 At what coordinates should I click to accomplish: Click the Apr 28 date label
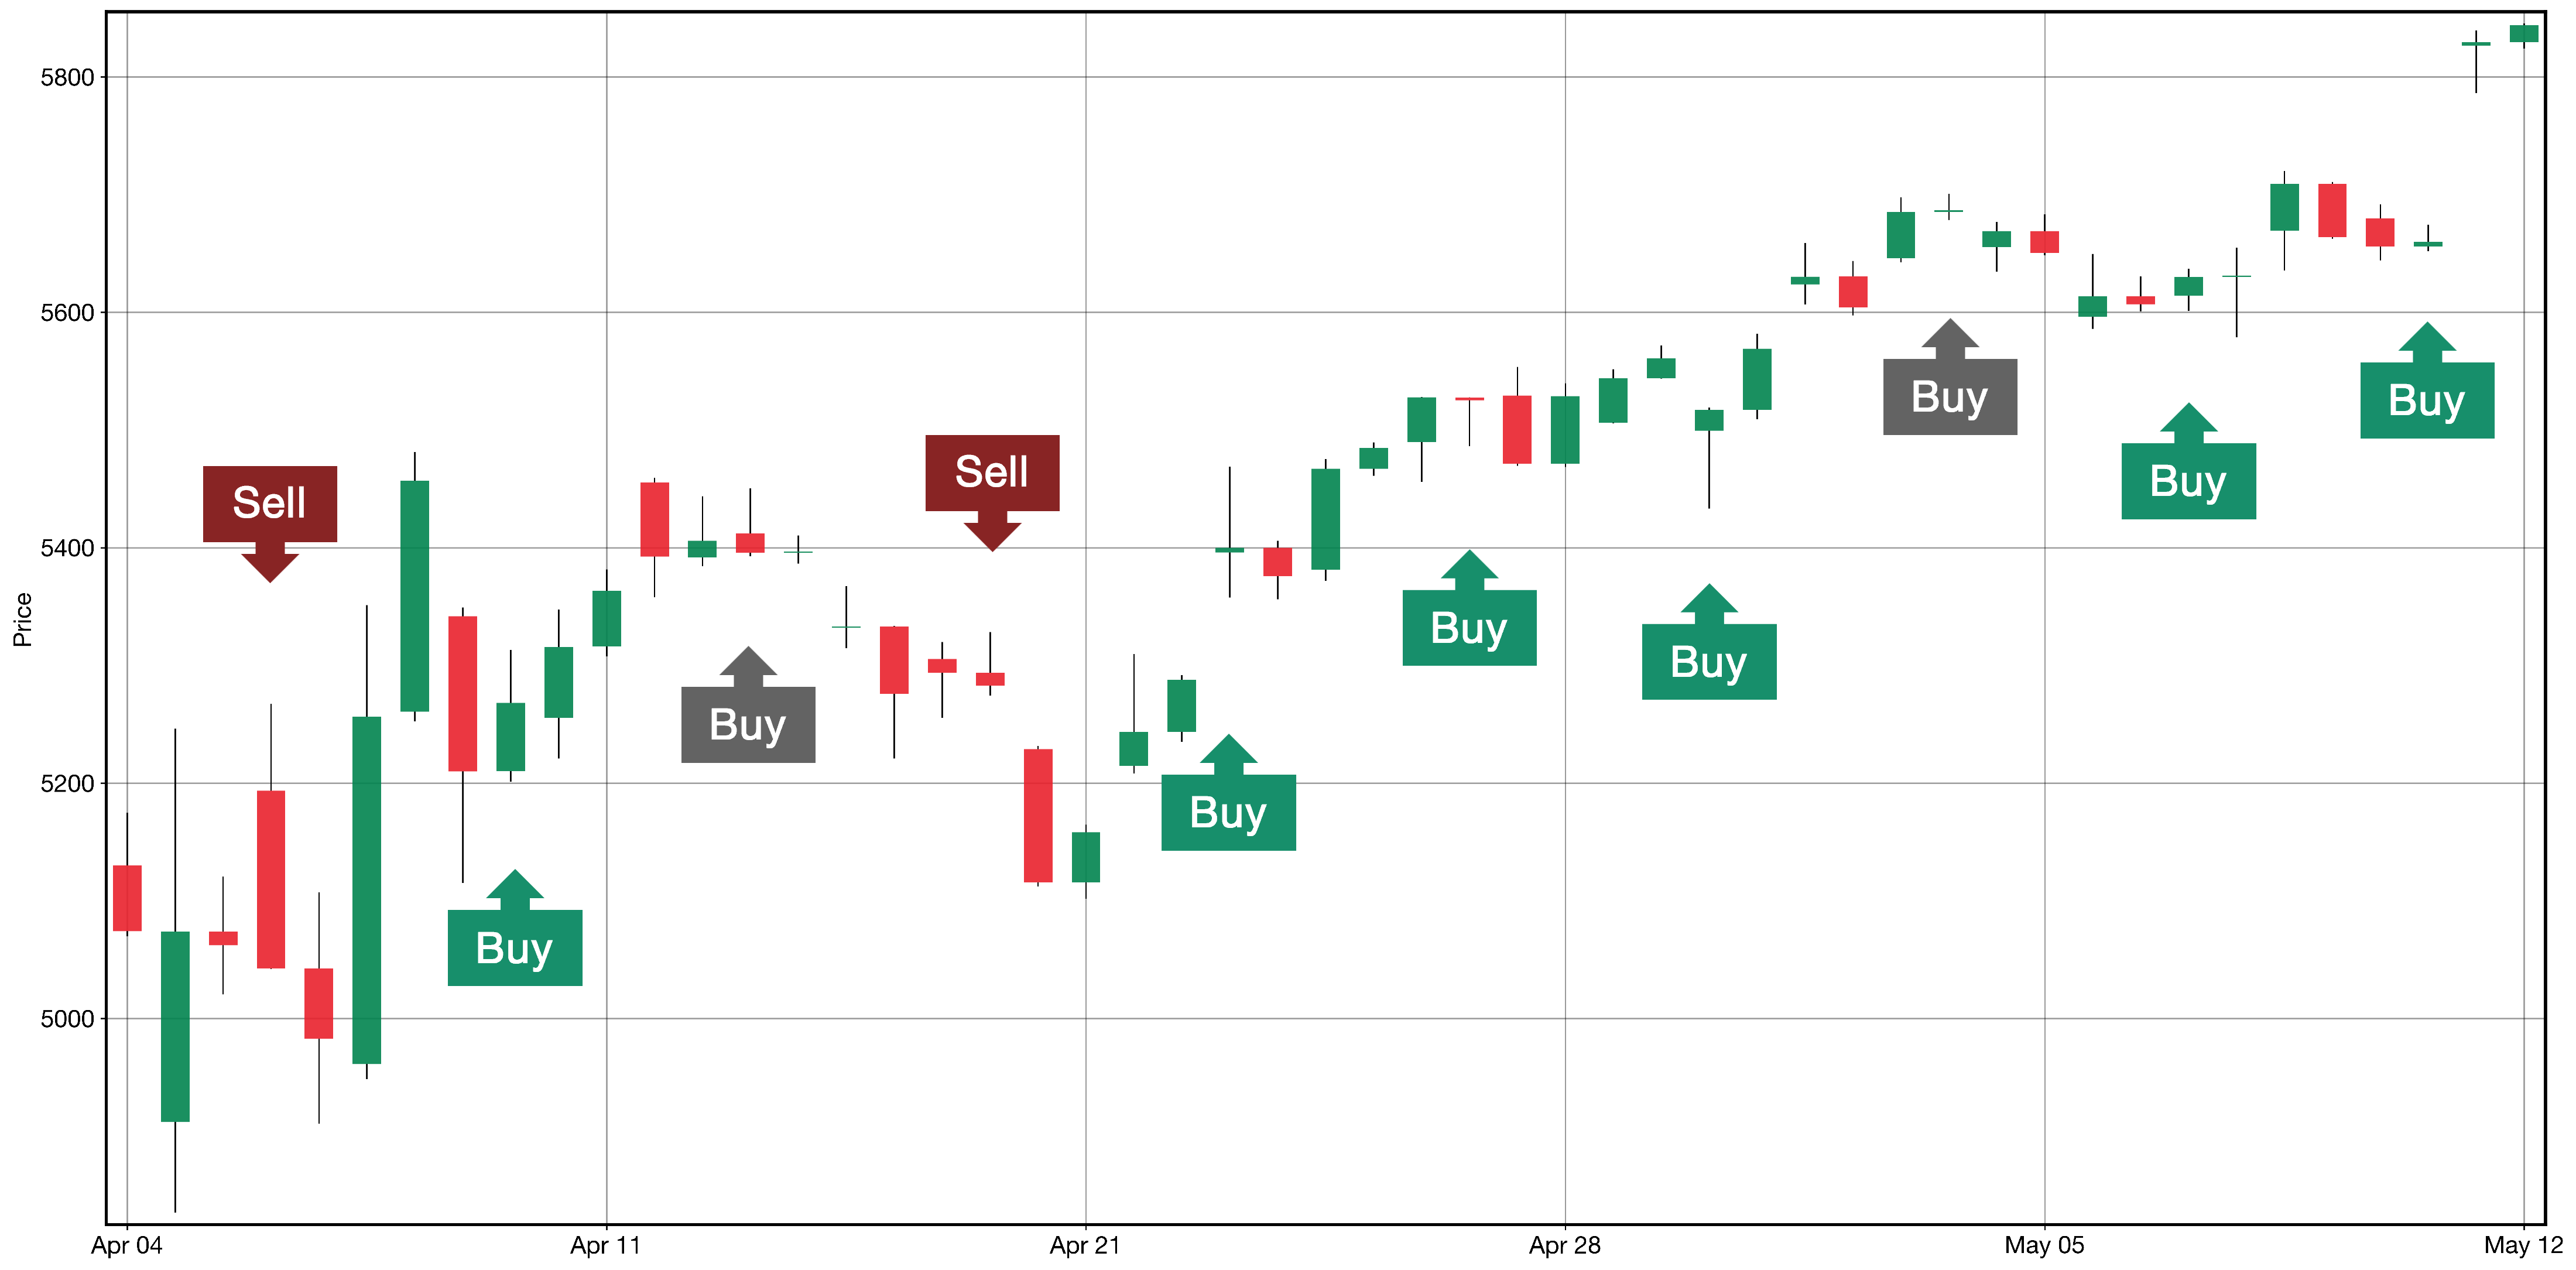pos(1565,1246)
